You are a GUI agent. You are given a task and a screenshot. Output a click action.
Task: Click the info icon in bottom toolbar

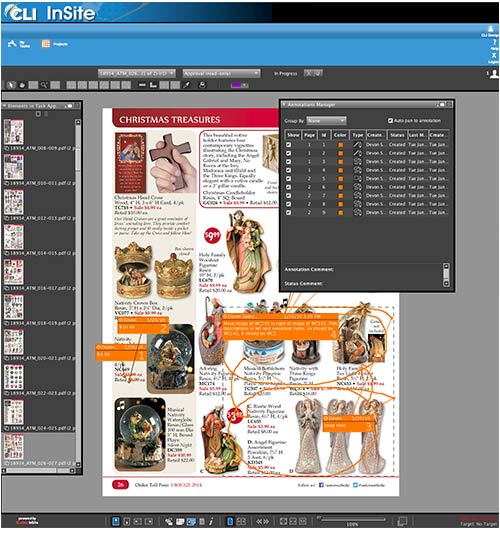point(211,521)
